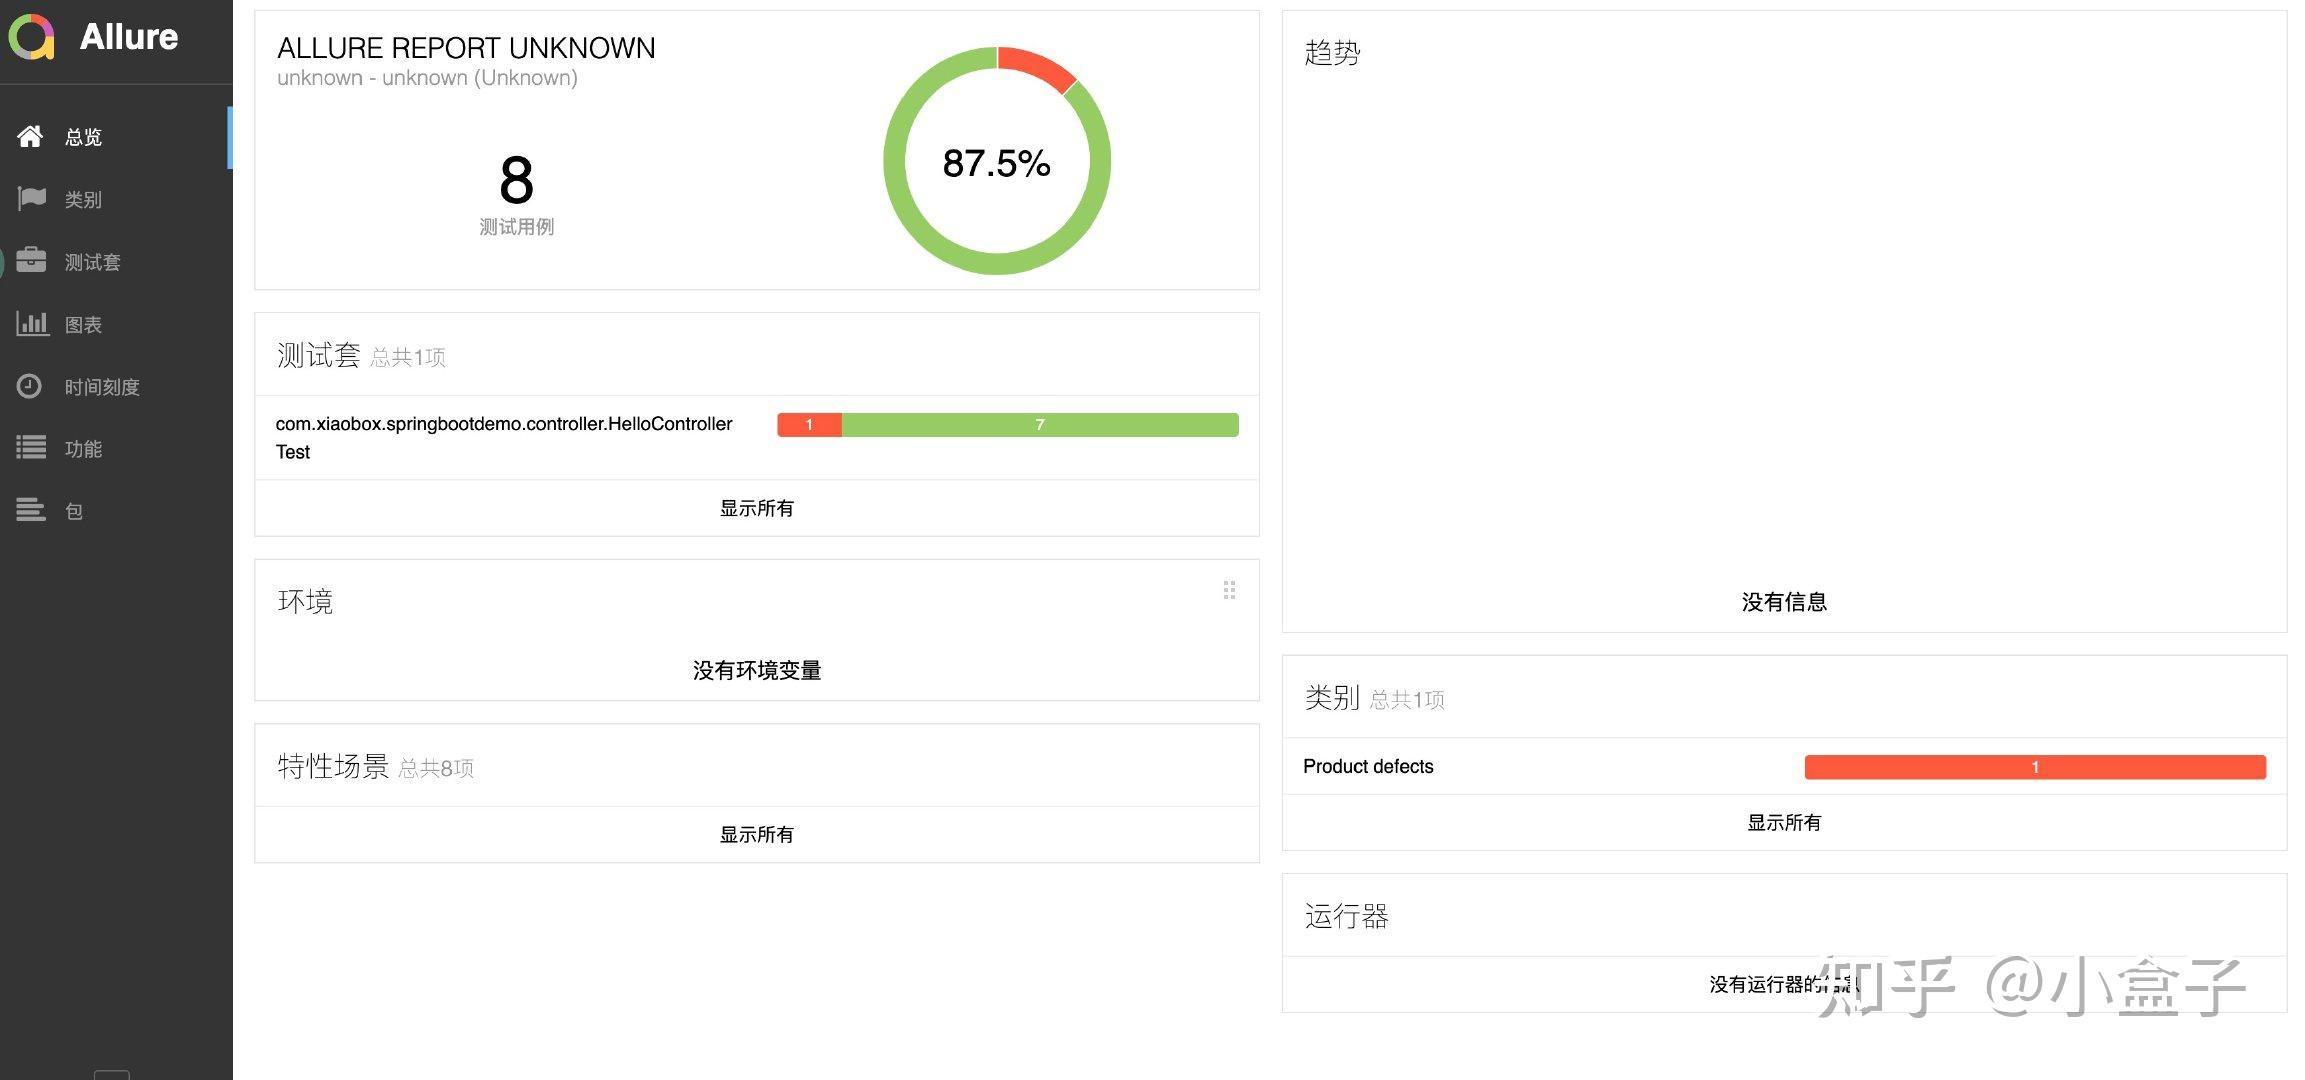Click the 87.5% donut chart

click(x=996, y=161)
